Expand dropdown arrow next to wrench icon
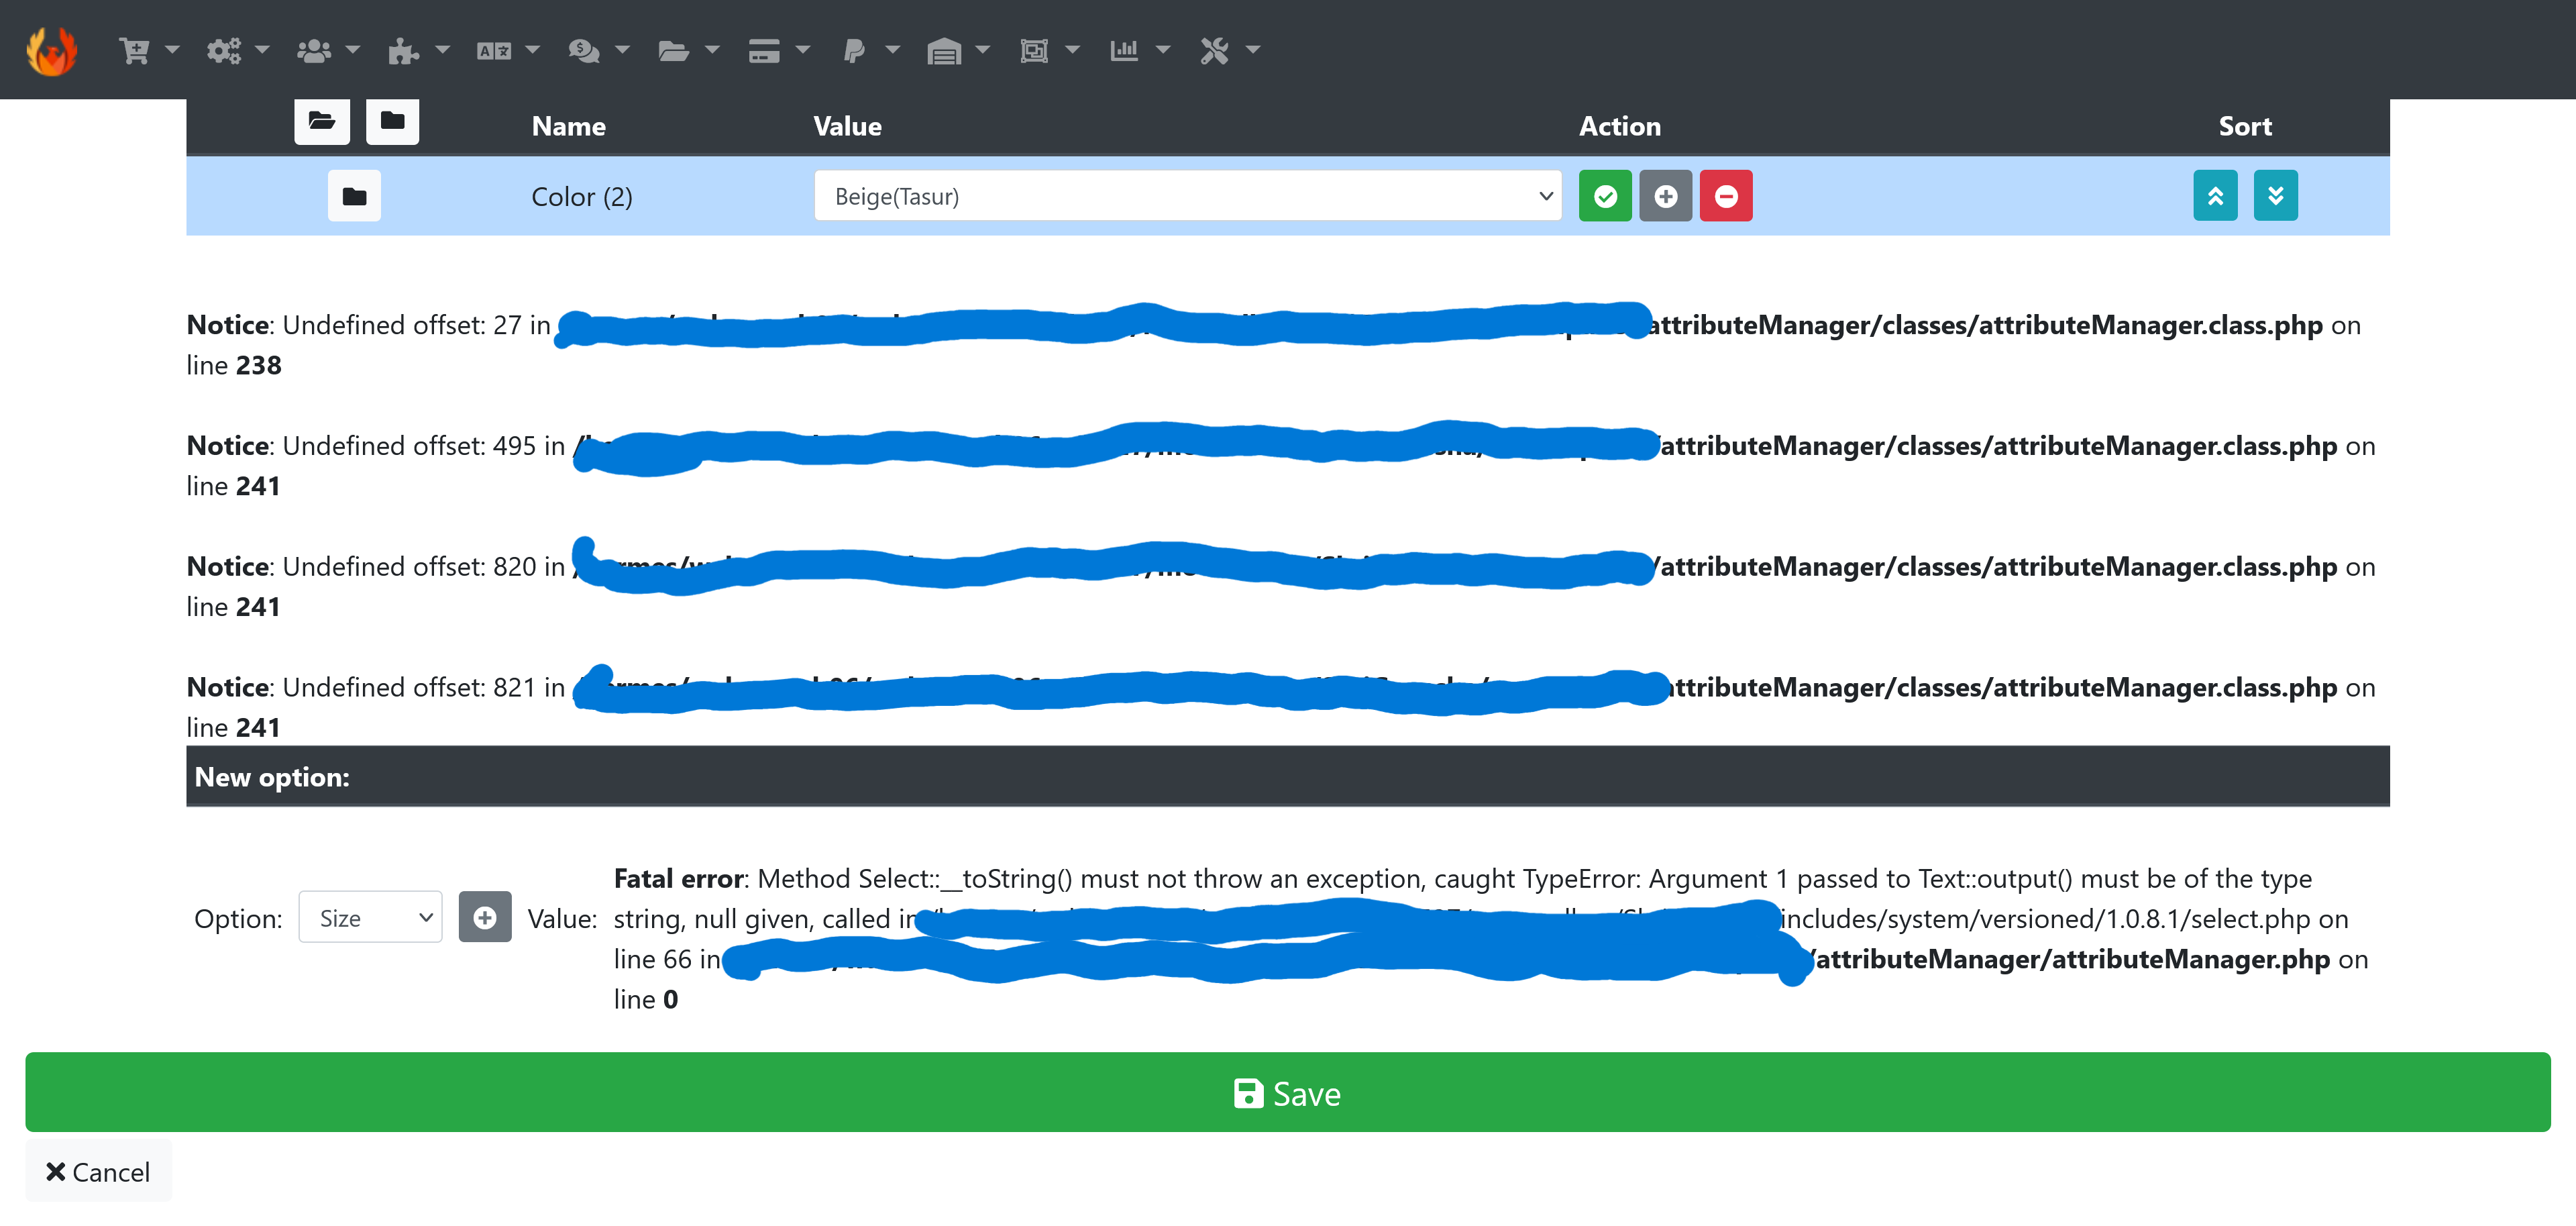The width and height of the screenshot is (2576, 1226). (1252, 50)
